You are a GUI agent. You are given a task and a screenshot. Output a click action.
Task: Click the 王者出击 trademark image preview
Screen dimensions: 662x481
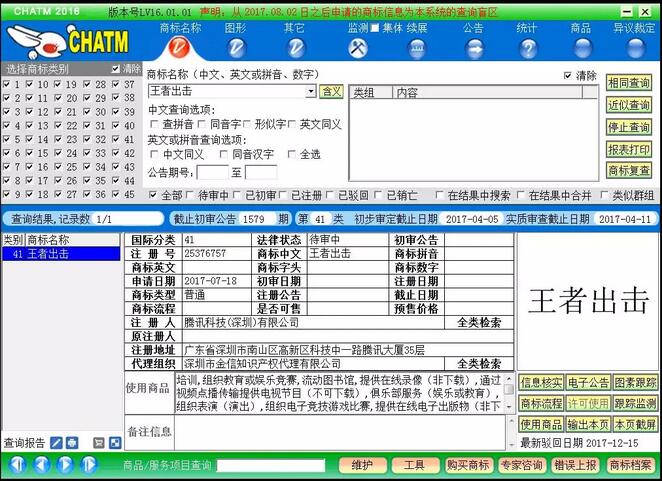pos(588,301)
